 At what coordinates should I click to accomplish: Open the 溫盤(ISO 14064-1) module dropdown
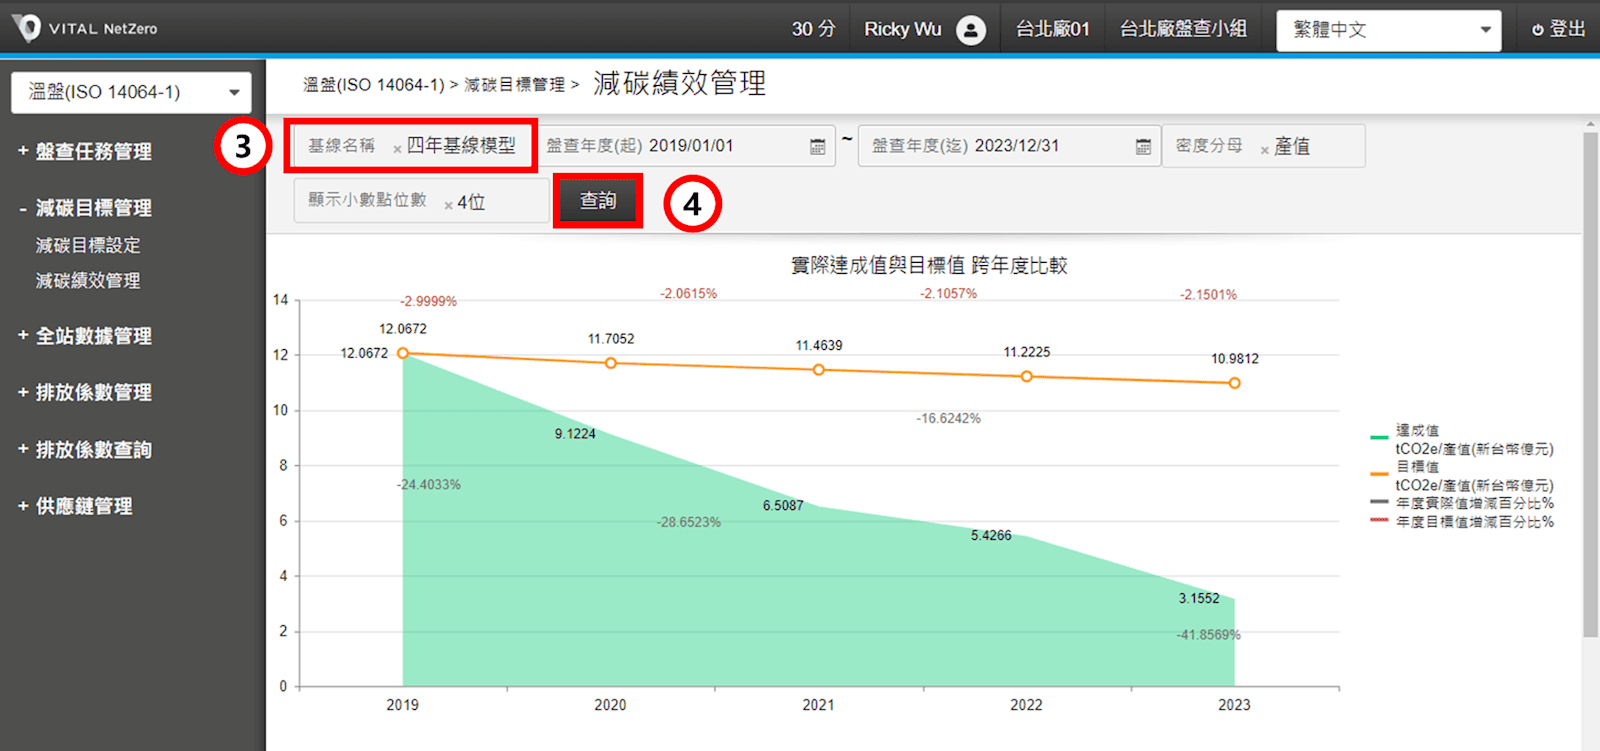(x=131, y=92)
